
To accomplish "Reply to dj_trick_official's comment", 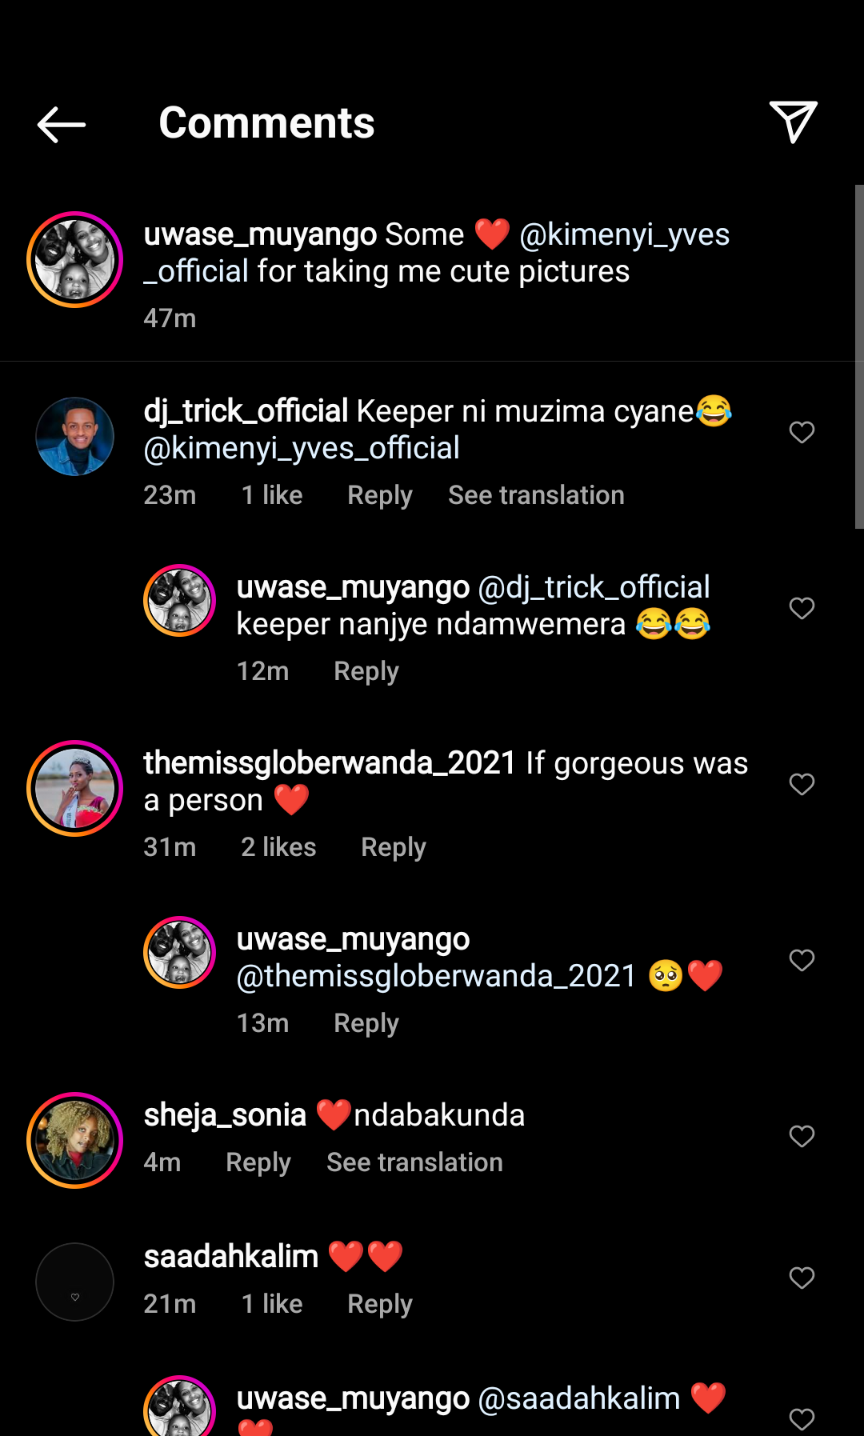I will [x=379, y=495].
